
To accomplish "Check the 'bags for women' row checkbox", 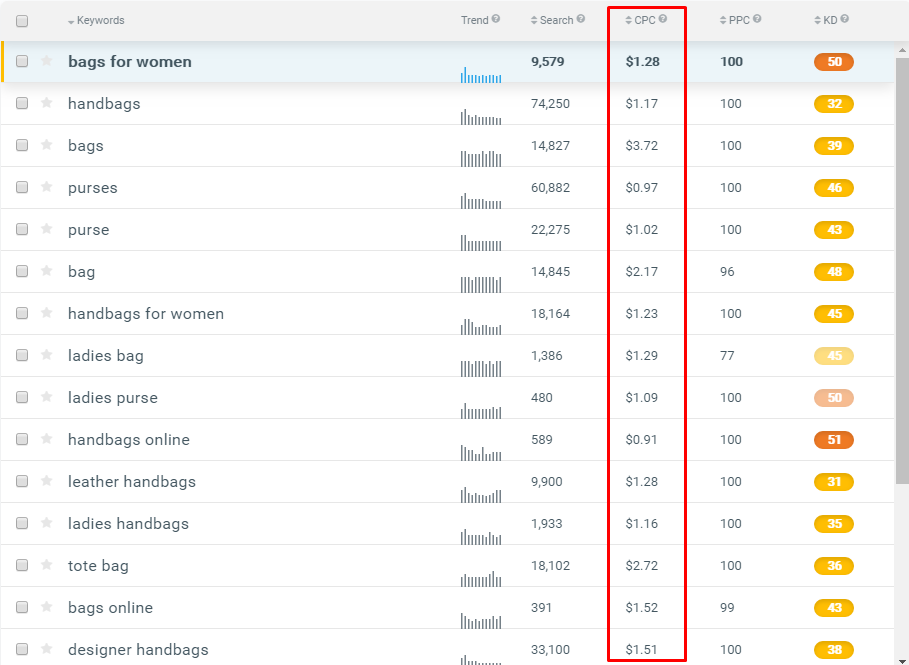I will tap(22, 61).
